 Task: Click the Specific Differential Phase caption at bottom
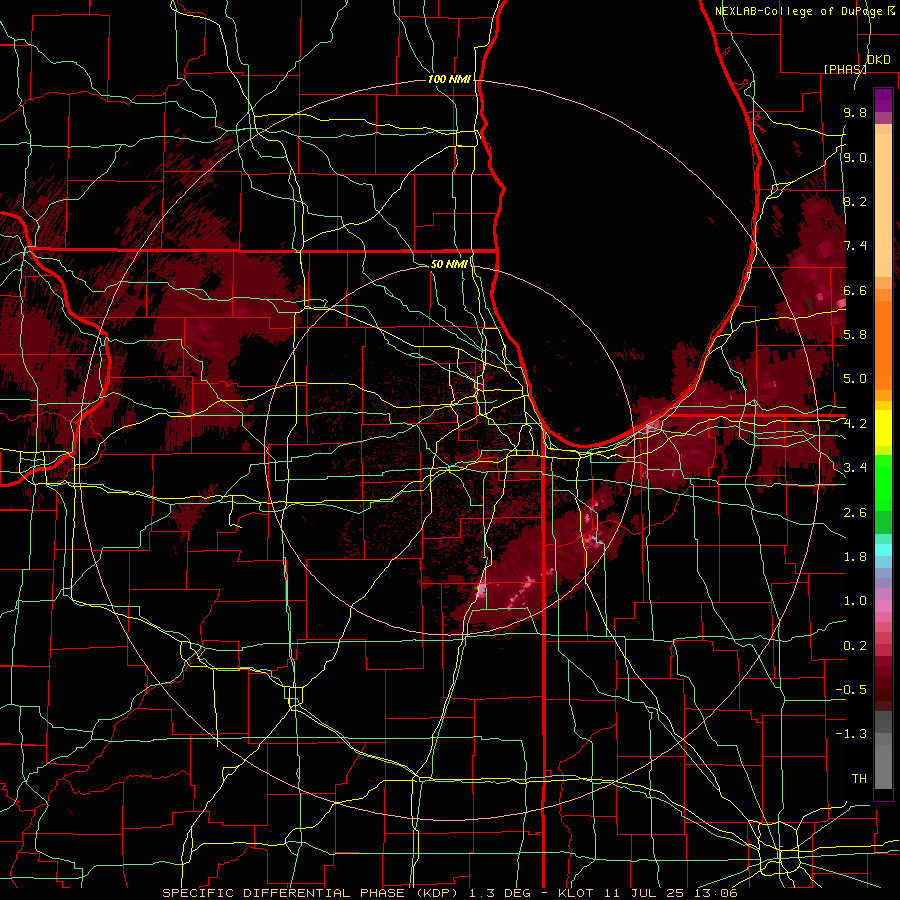click(450, 893)
